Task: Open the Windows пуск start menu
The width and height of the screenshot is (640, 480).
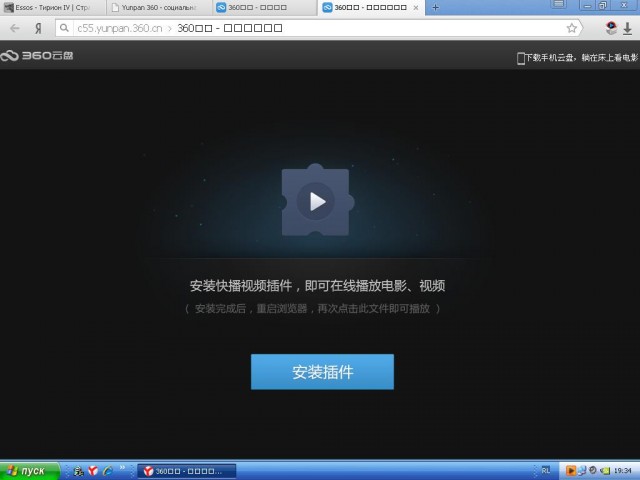Action: click(28, 470)
